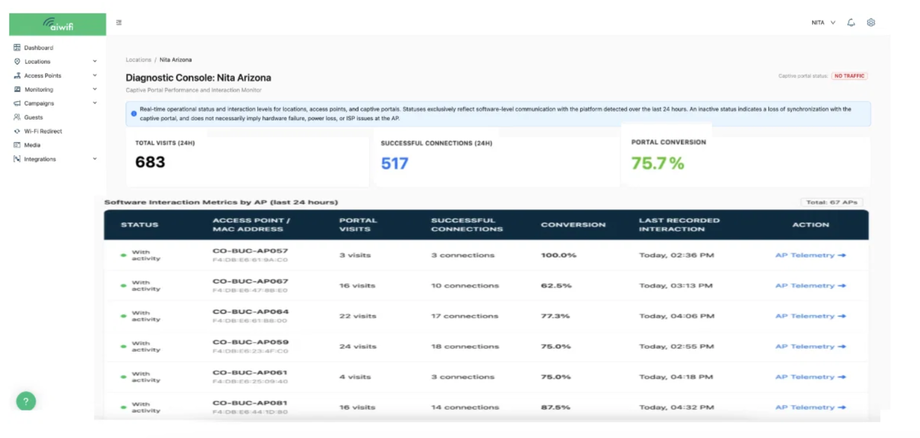Expand the Campaigns submenu chevron
This screenshot has height=438, width=920.
94,103
